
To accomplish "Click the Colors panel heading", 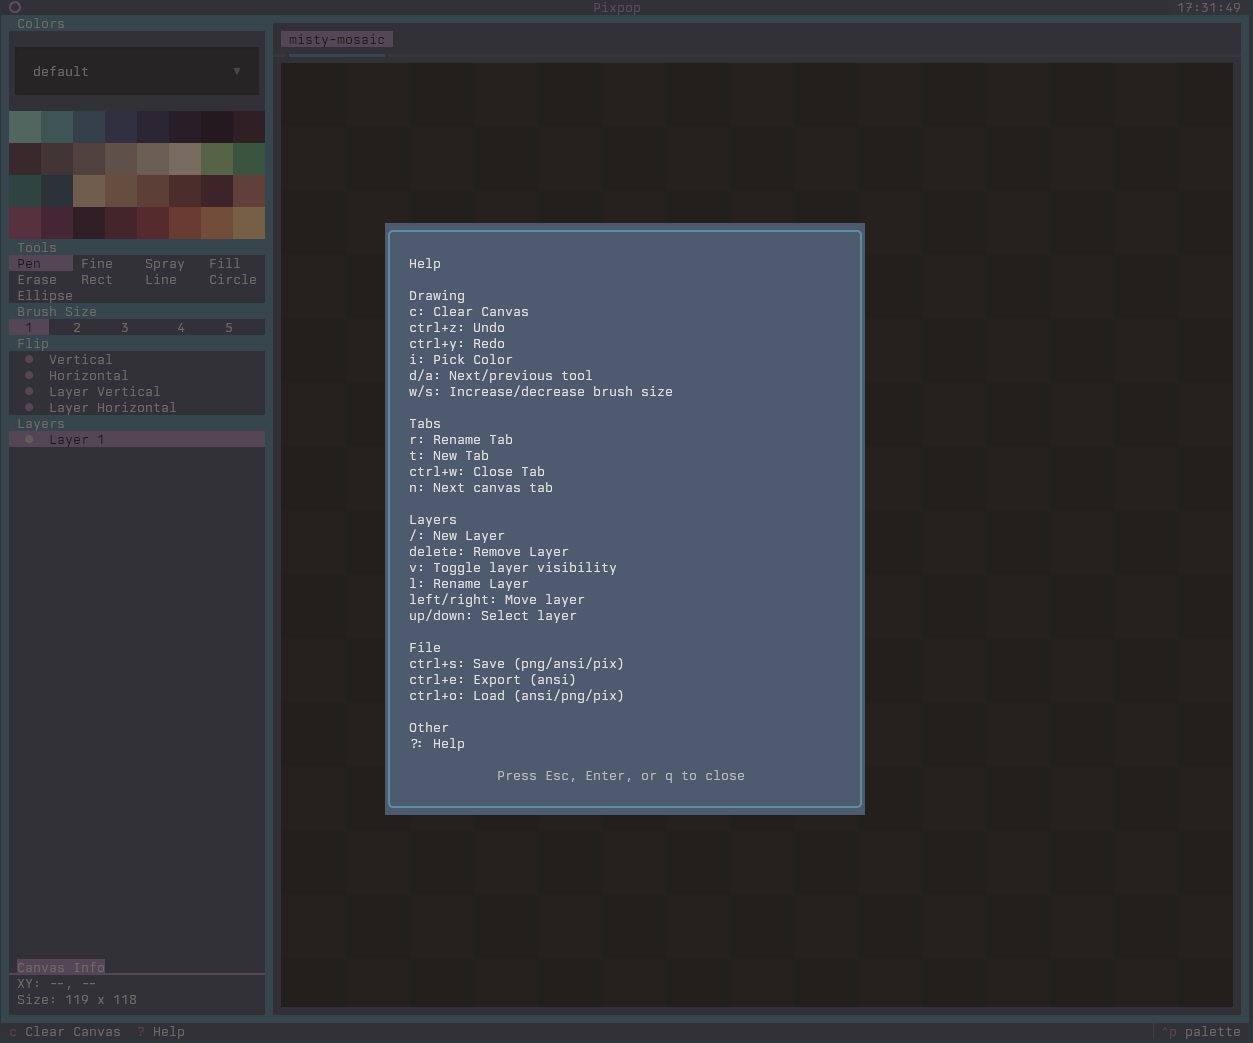I will click(41, 24).
